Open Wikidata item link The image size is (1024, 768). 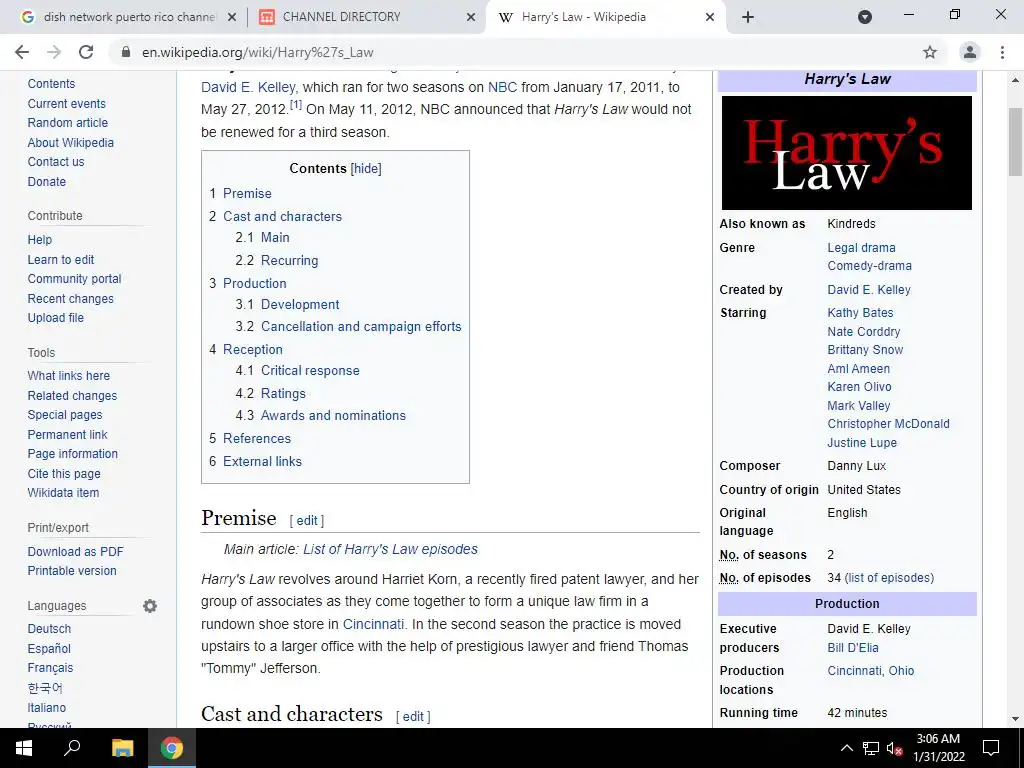pyautogui.click(x=63, y=493)
